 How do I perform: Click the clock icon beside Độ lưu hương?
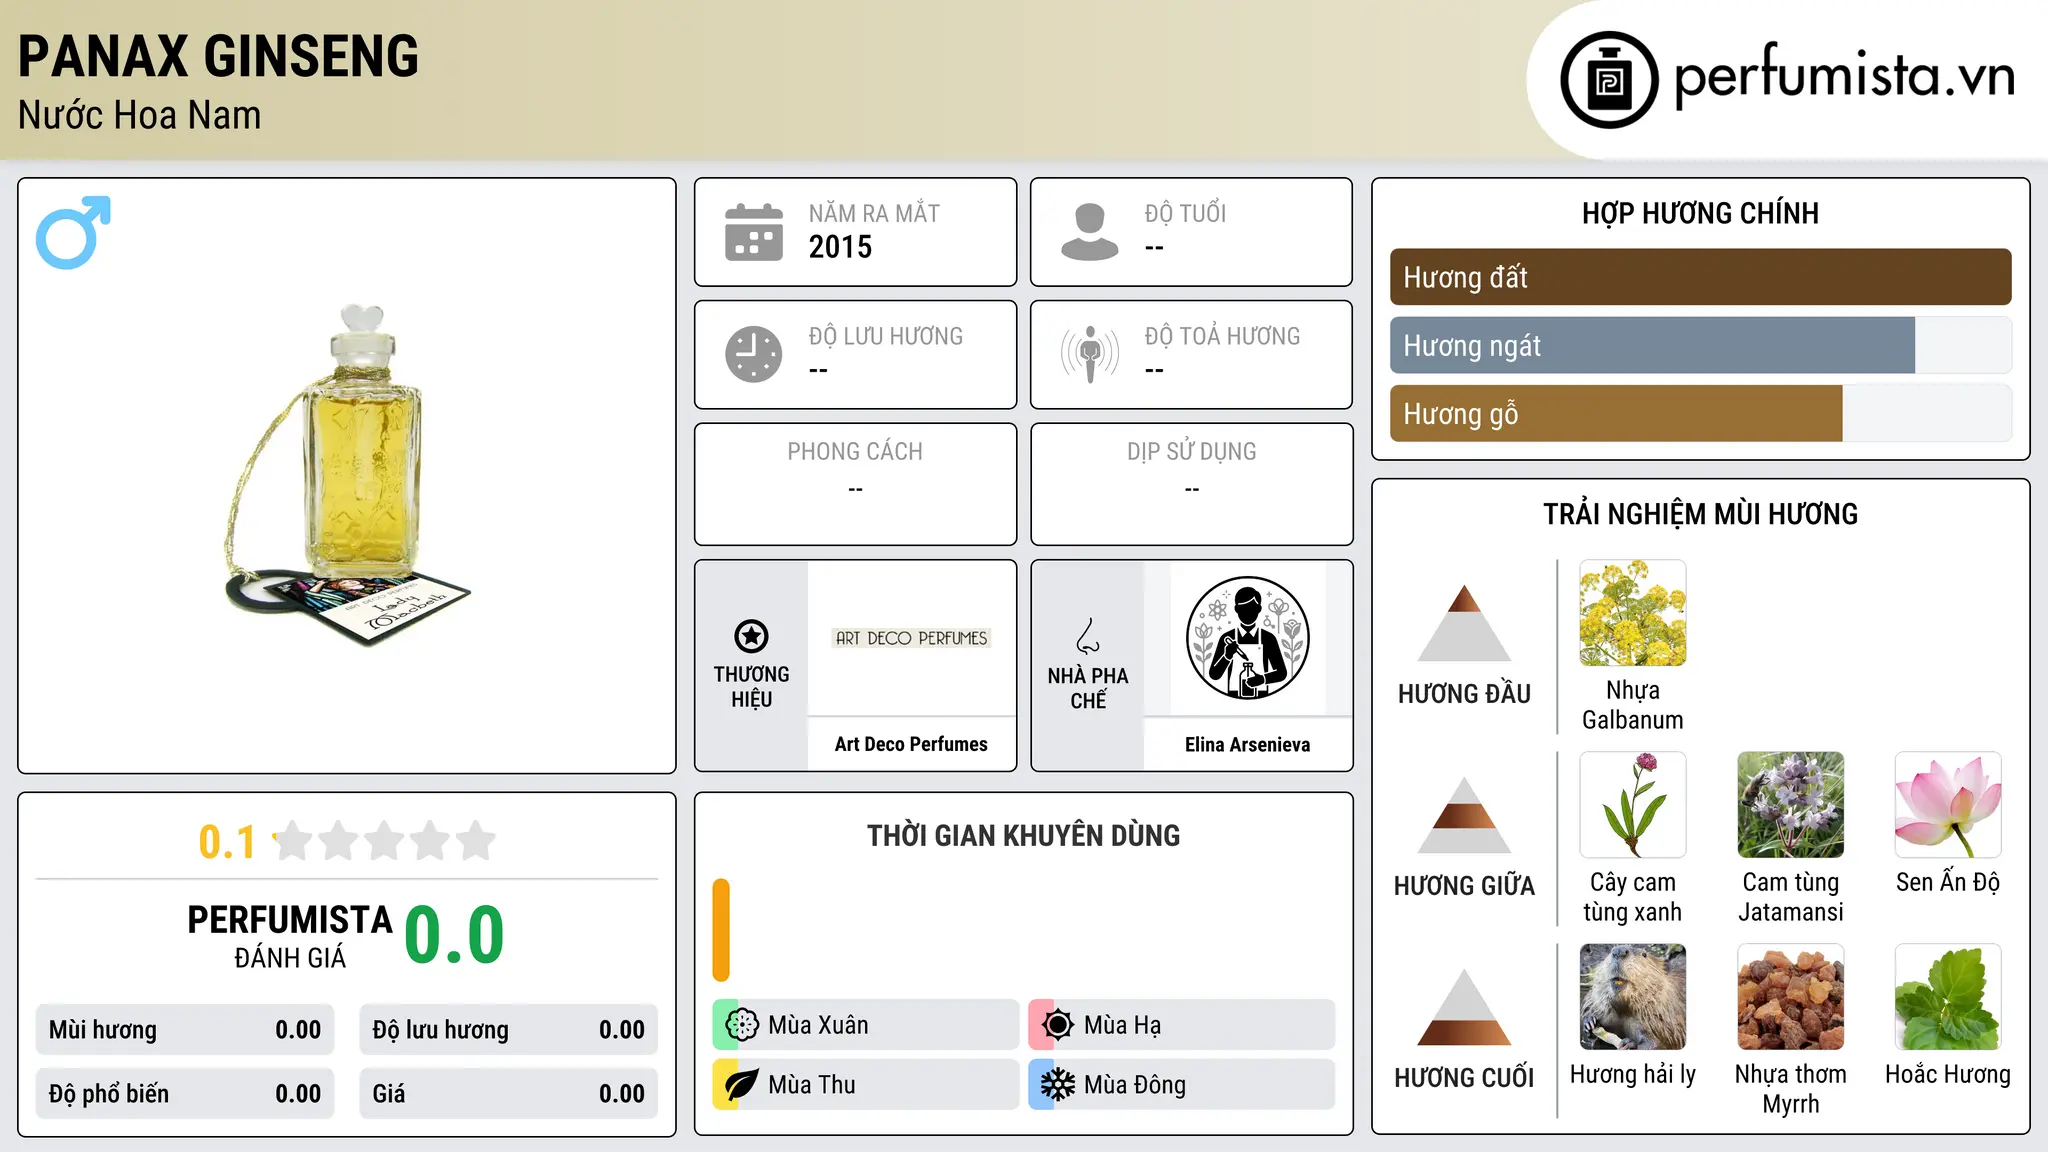point(754,354)
